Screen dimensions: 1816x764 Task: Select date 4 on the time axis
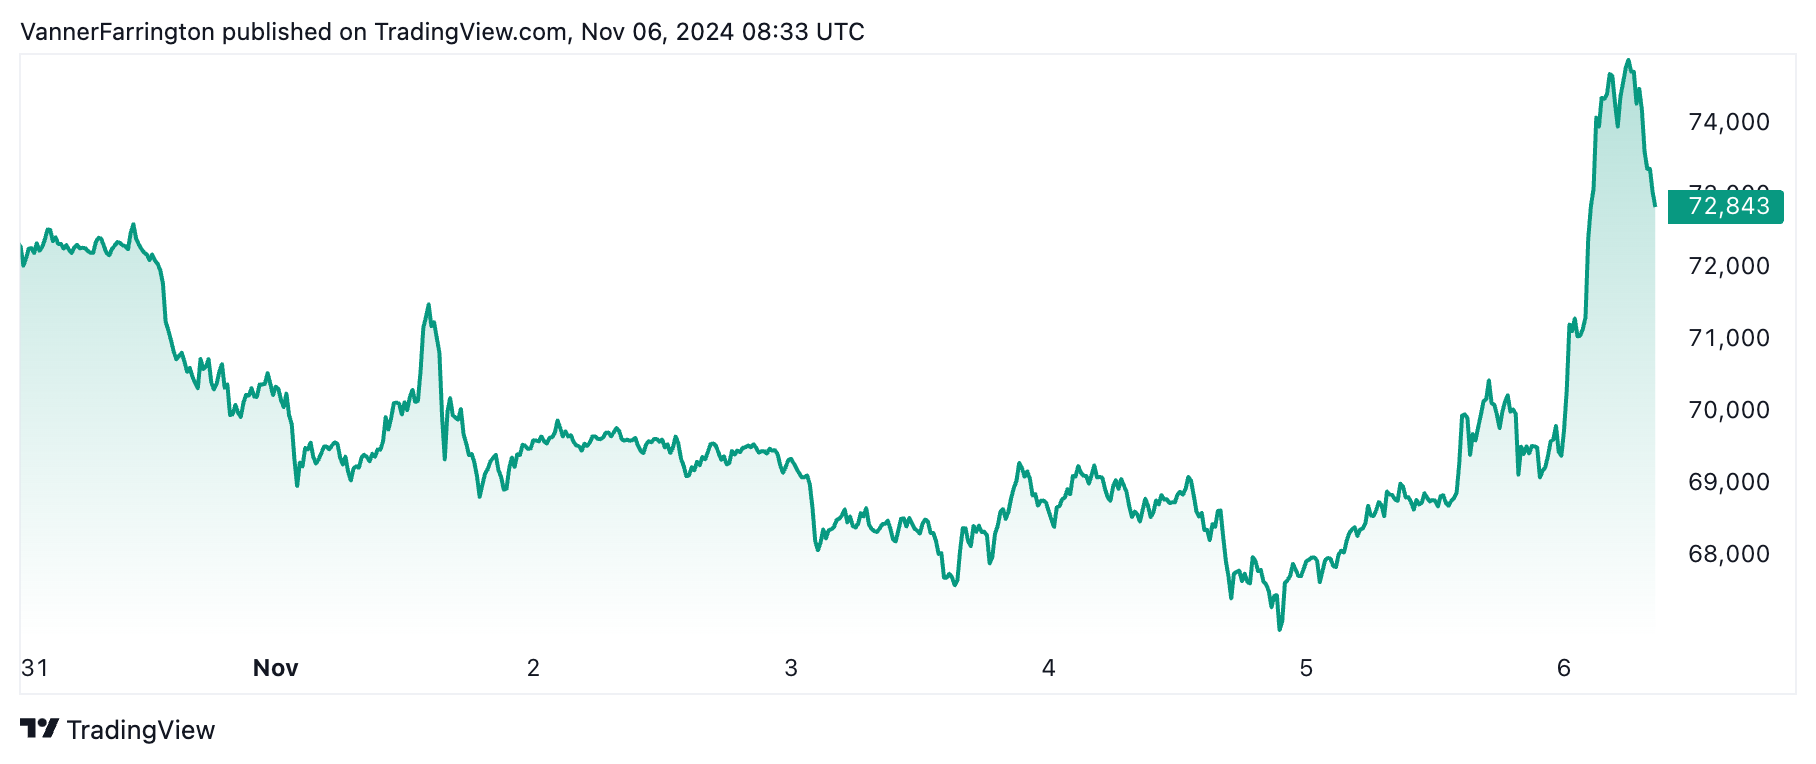[x=1048, y=668]
